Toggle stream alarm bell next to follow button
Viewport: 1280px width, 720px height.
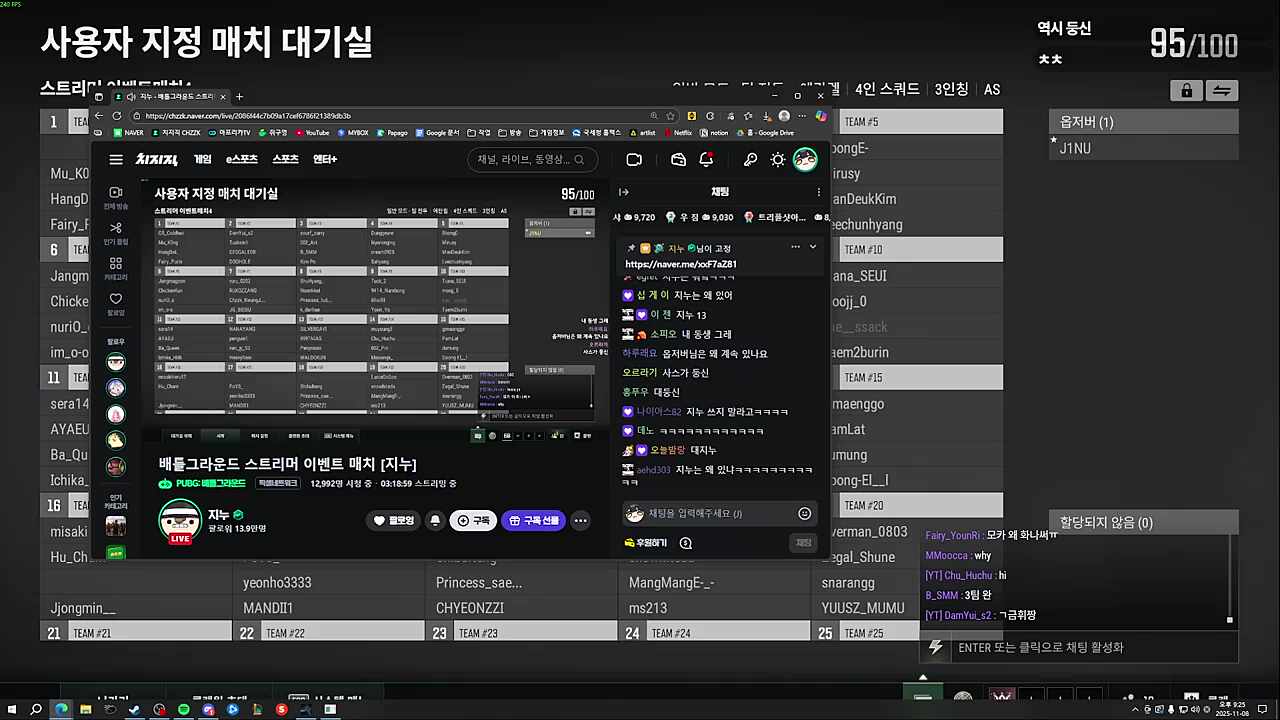(x=434, y=520)
